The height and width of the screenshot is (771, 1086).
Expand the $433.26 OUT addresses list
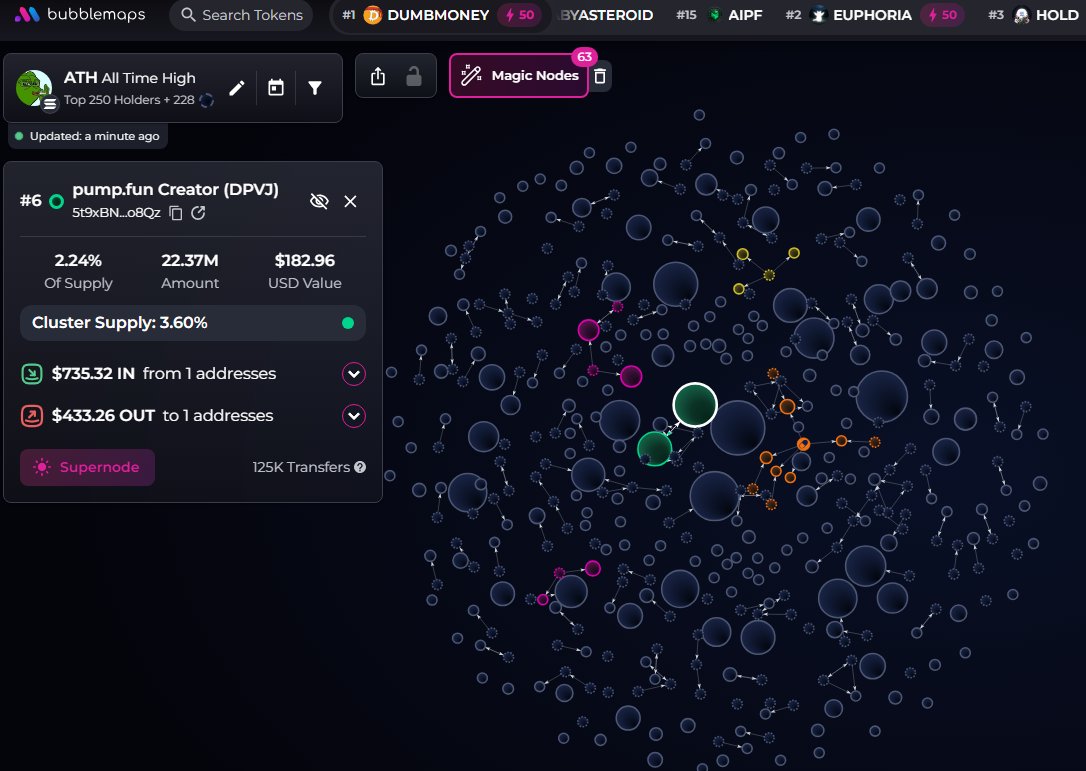point(354,416)
